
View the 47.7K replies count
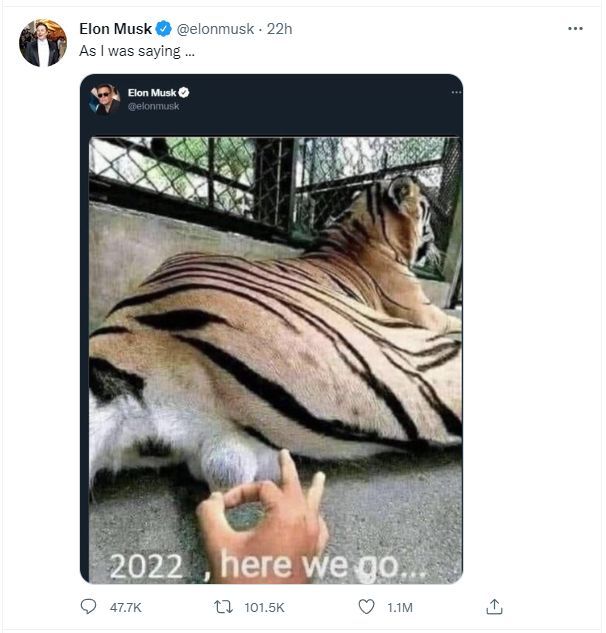125,607
